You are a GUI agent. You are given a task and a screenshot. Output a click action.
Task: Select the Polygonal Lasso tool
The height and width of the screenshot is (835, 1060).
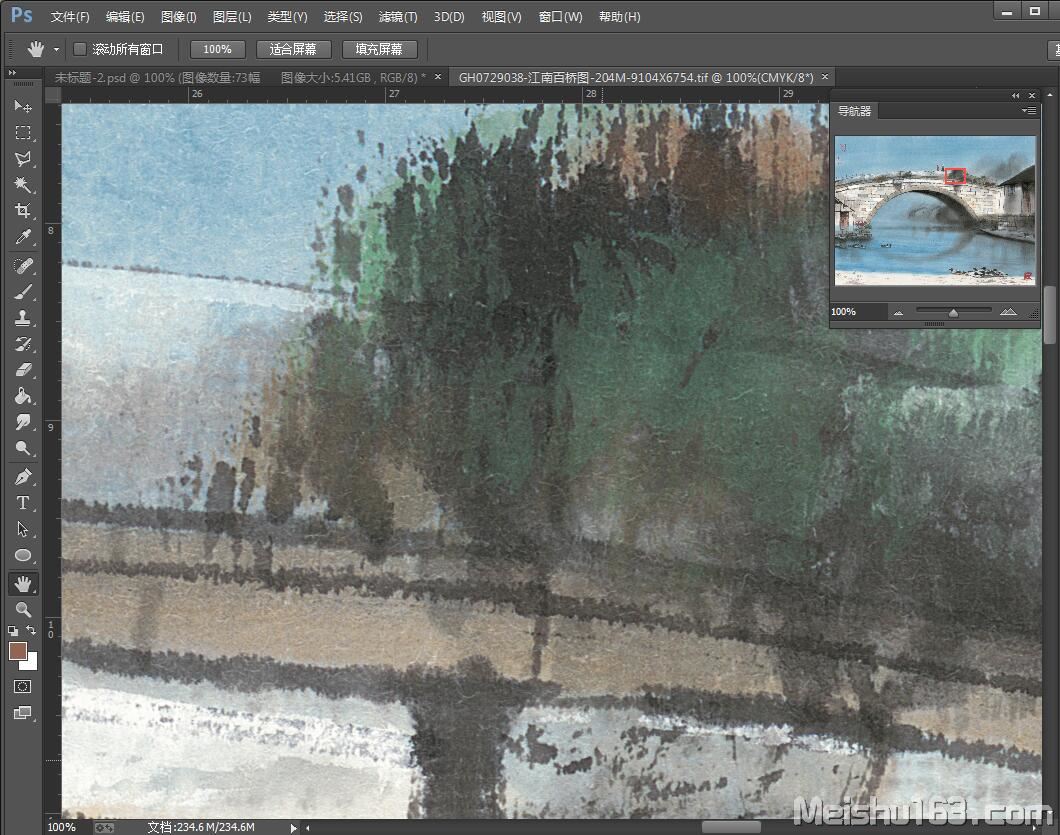(22, 159)
